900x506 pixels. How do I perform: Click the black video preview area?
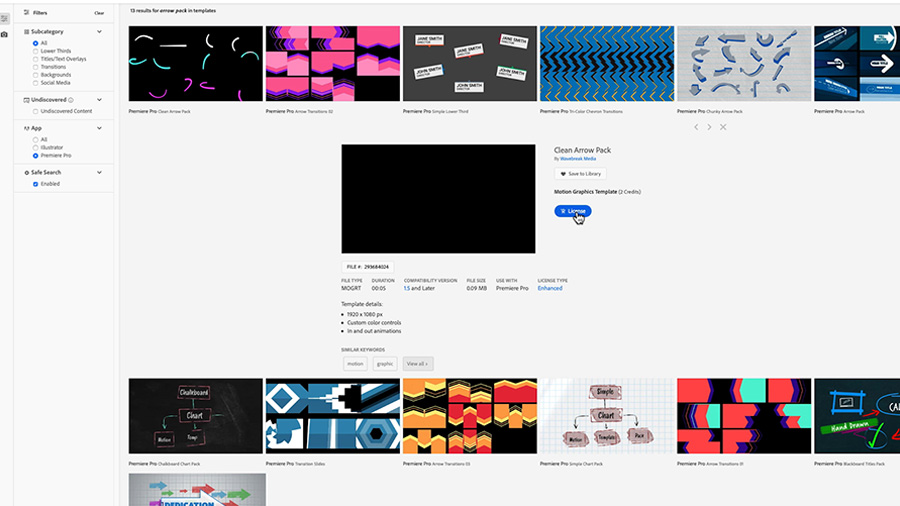click(x=439, y=199)
